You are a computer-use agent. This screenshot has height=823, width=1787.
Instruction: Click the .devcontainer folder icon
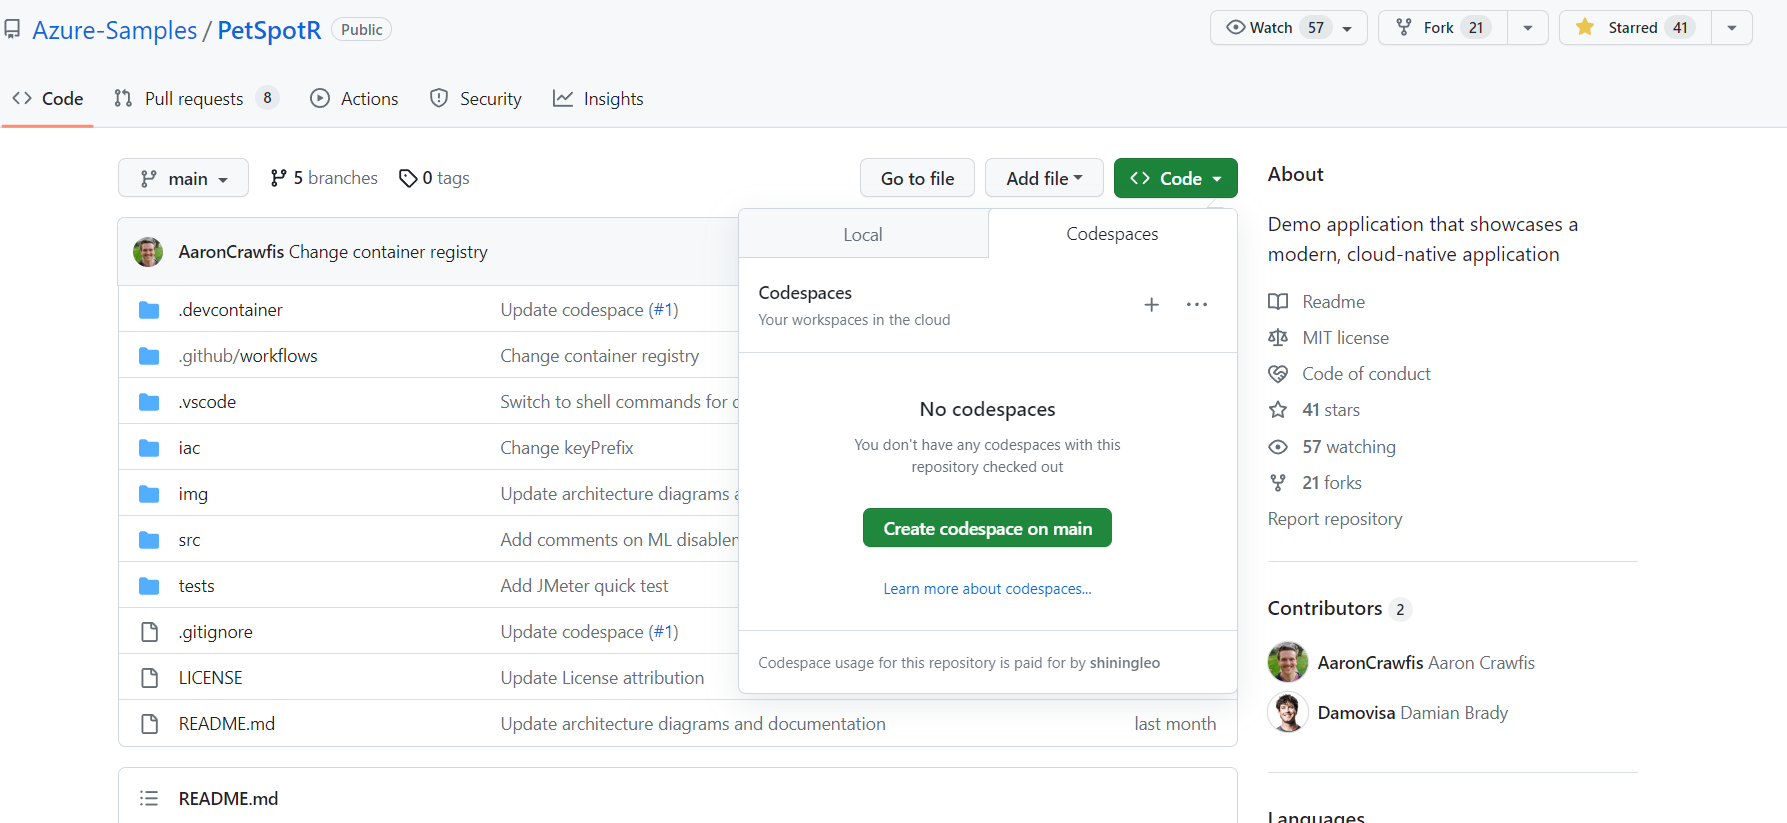click(149, 310)
